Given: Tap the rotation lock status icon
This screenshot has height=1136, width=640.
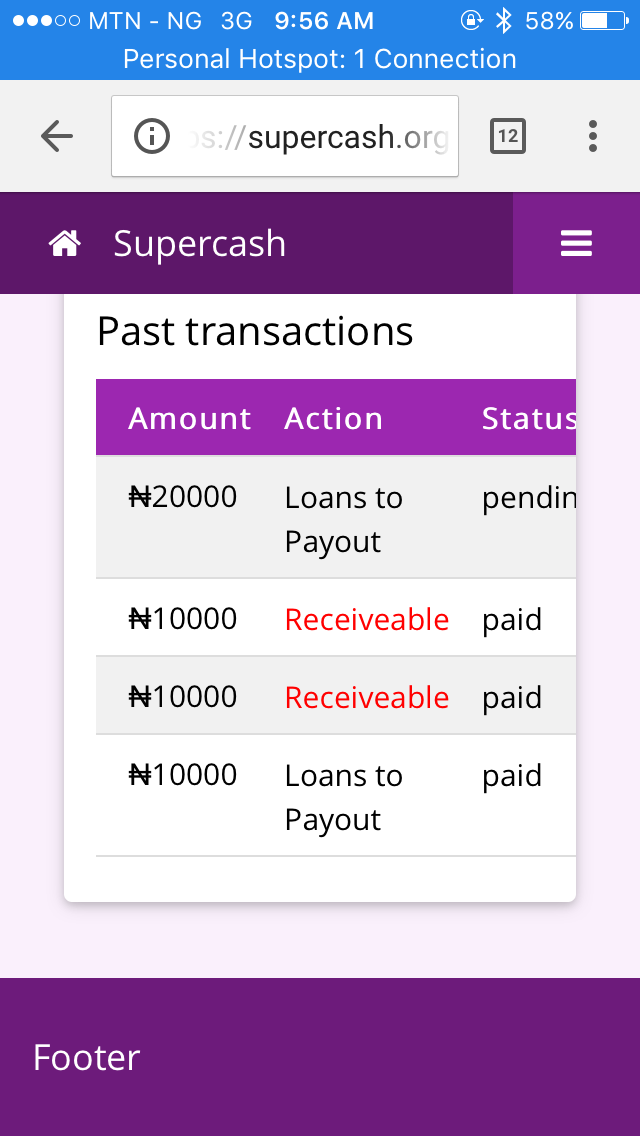Looking at the screenshot, I should tap(471, 21).
